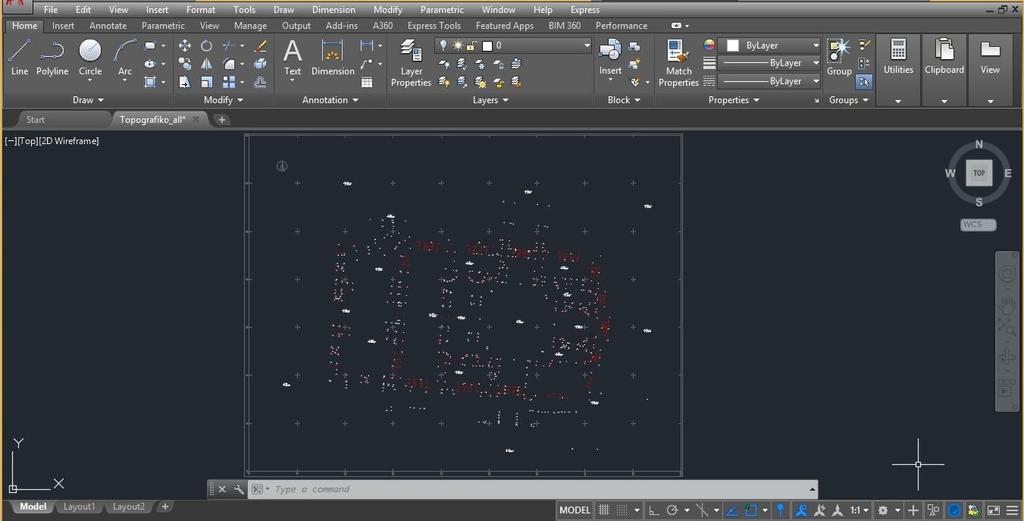Expand the Modify panel dropdown
This screenshot has width=1024, height=521.
[223, 100]
